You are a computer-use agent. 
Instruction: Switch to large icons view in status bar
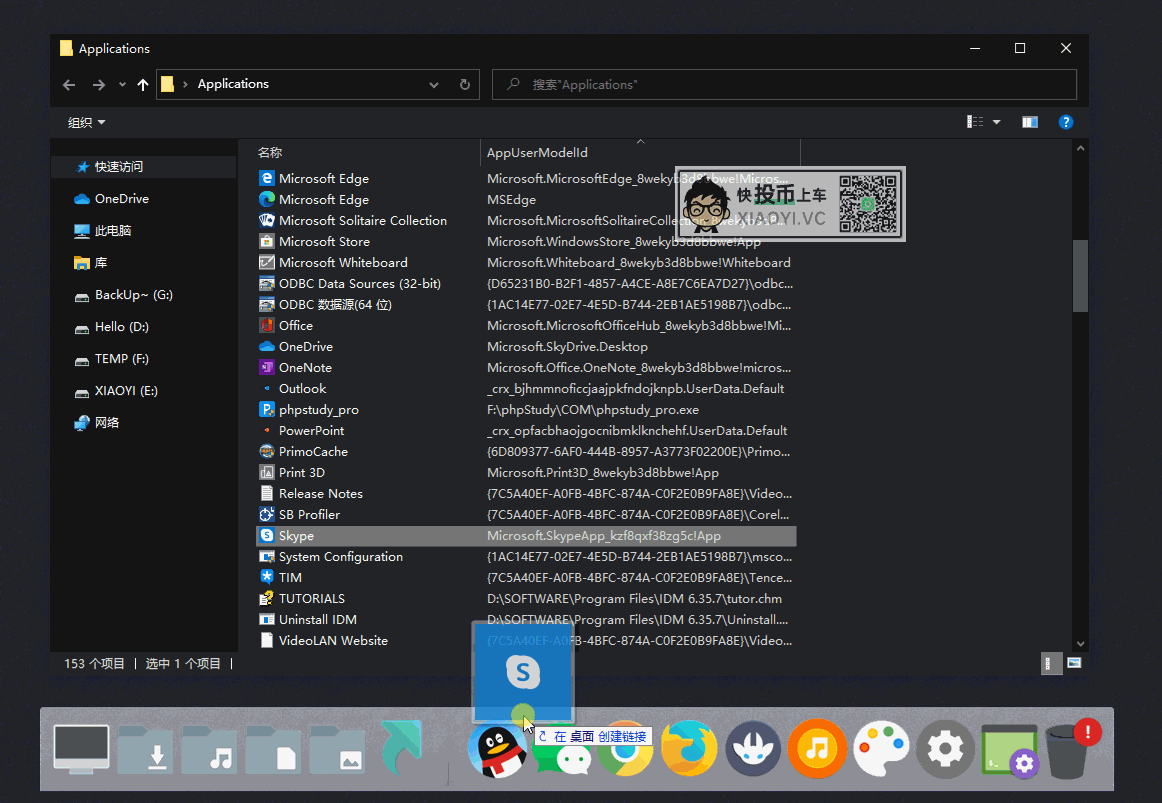click(1074, 663)
